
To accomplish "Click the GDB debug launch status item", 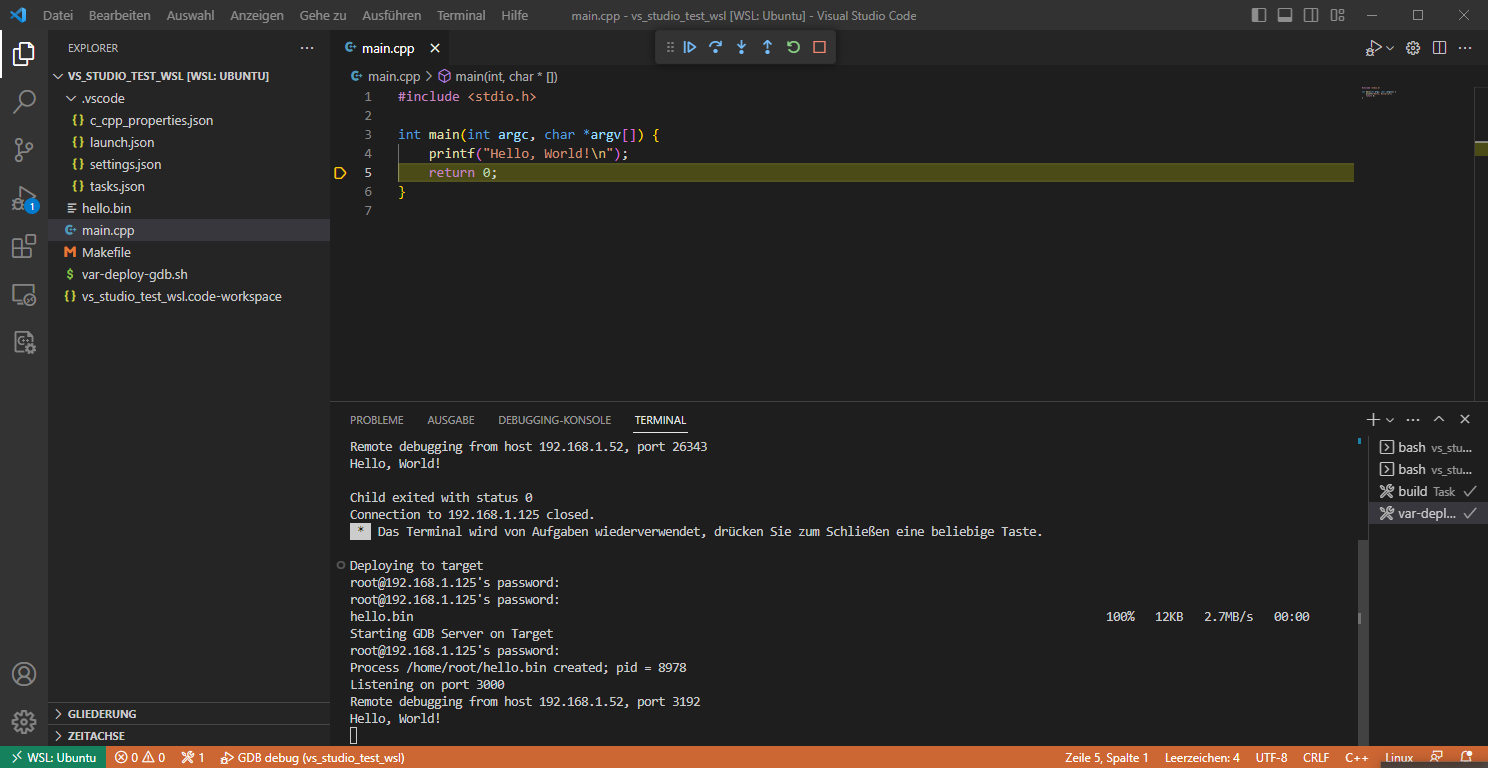I will (x=311, y=757).
